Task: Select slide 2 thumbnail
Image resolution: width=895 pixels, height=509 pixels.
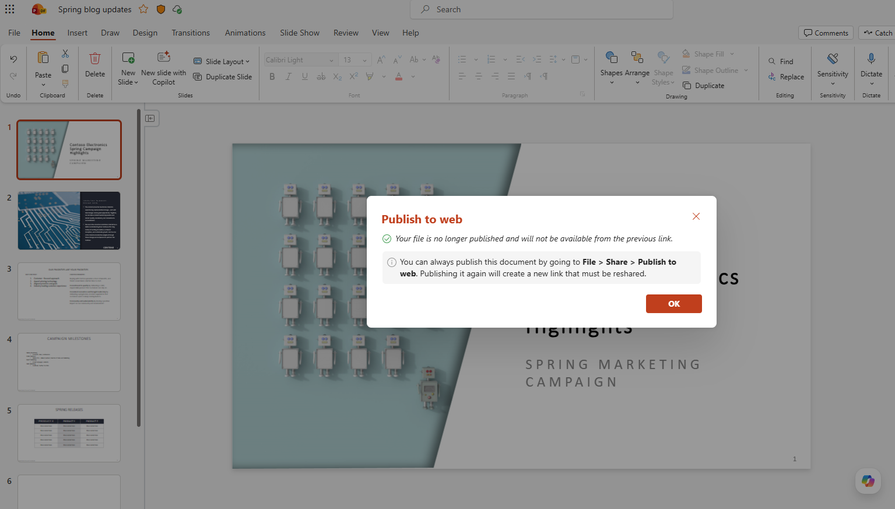Action: 69,220
